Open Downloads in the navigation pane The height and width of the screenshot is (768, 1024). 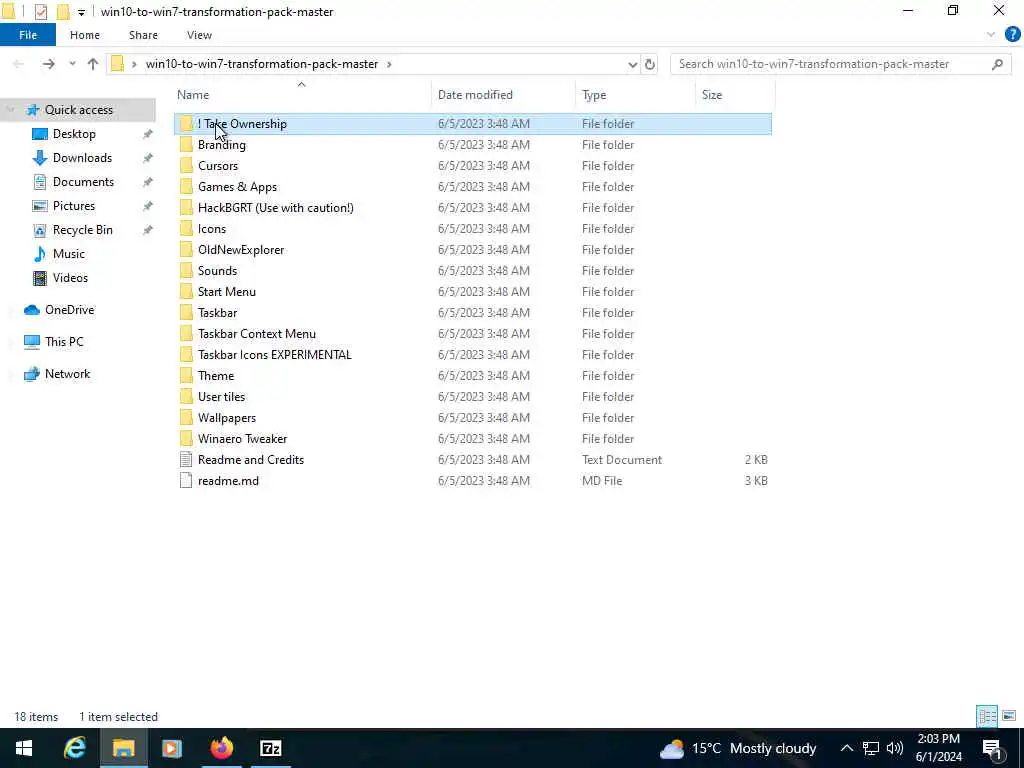click(x=82, y=158)
